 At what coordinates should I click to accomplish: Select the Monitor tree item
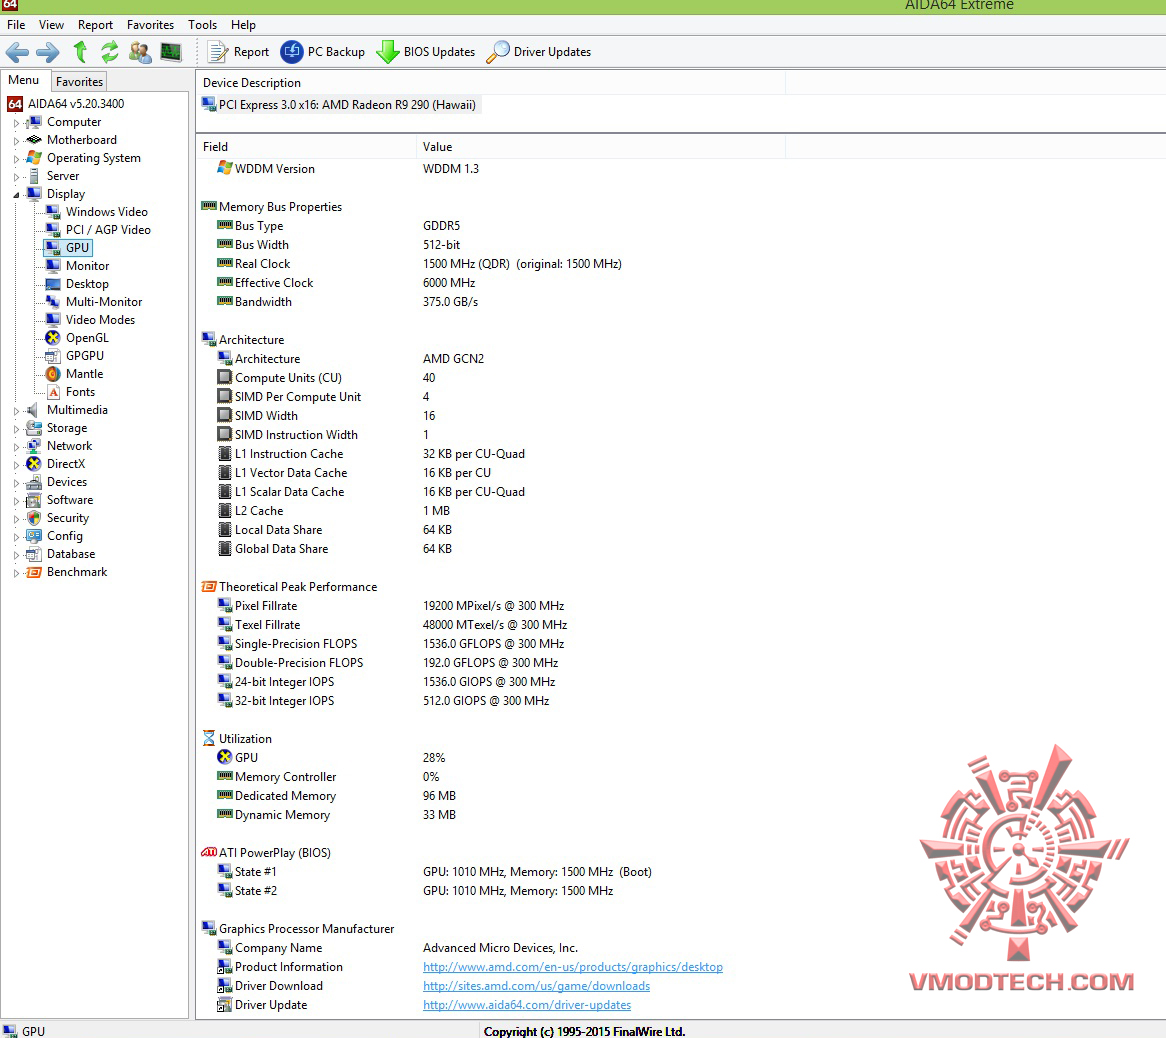pos(87,265)
